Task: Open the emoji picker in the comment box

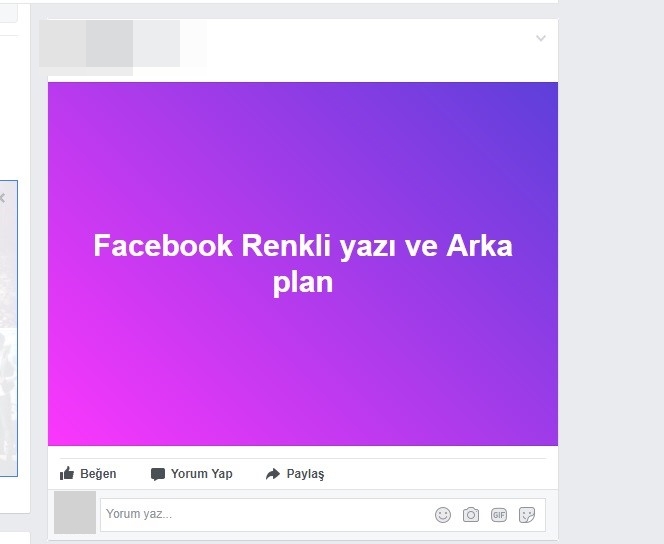Action: click(443, 515)
